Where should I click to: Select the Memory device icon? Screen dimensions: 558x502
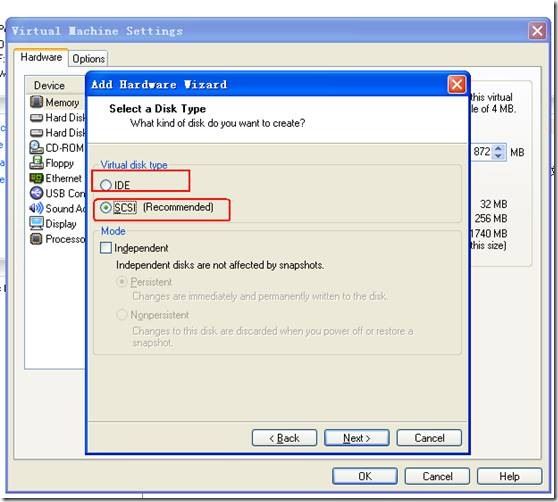(x=36, y=102)
